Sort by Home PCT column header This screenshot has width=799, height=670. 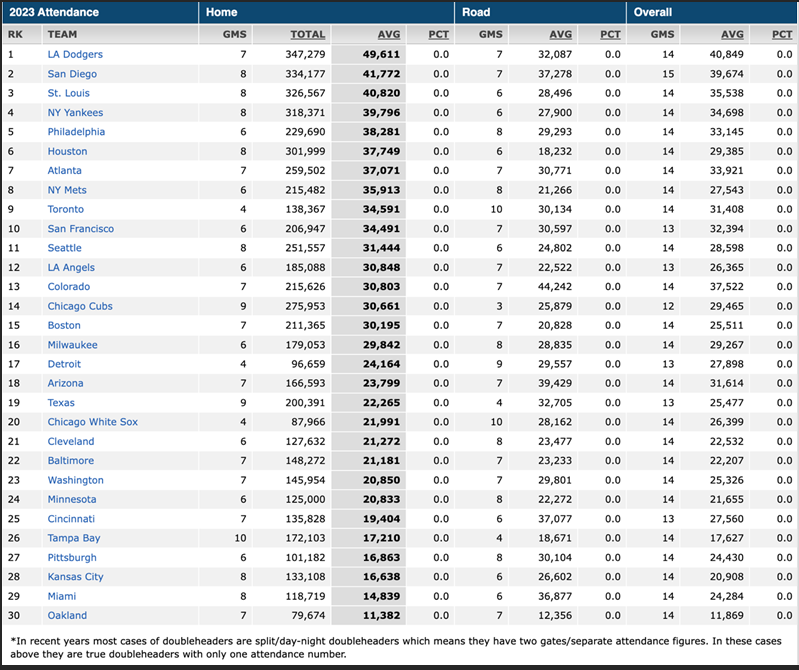[438, 35]
